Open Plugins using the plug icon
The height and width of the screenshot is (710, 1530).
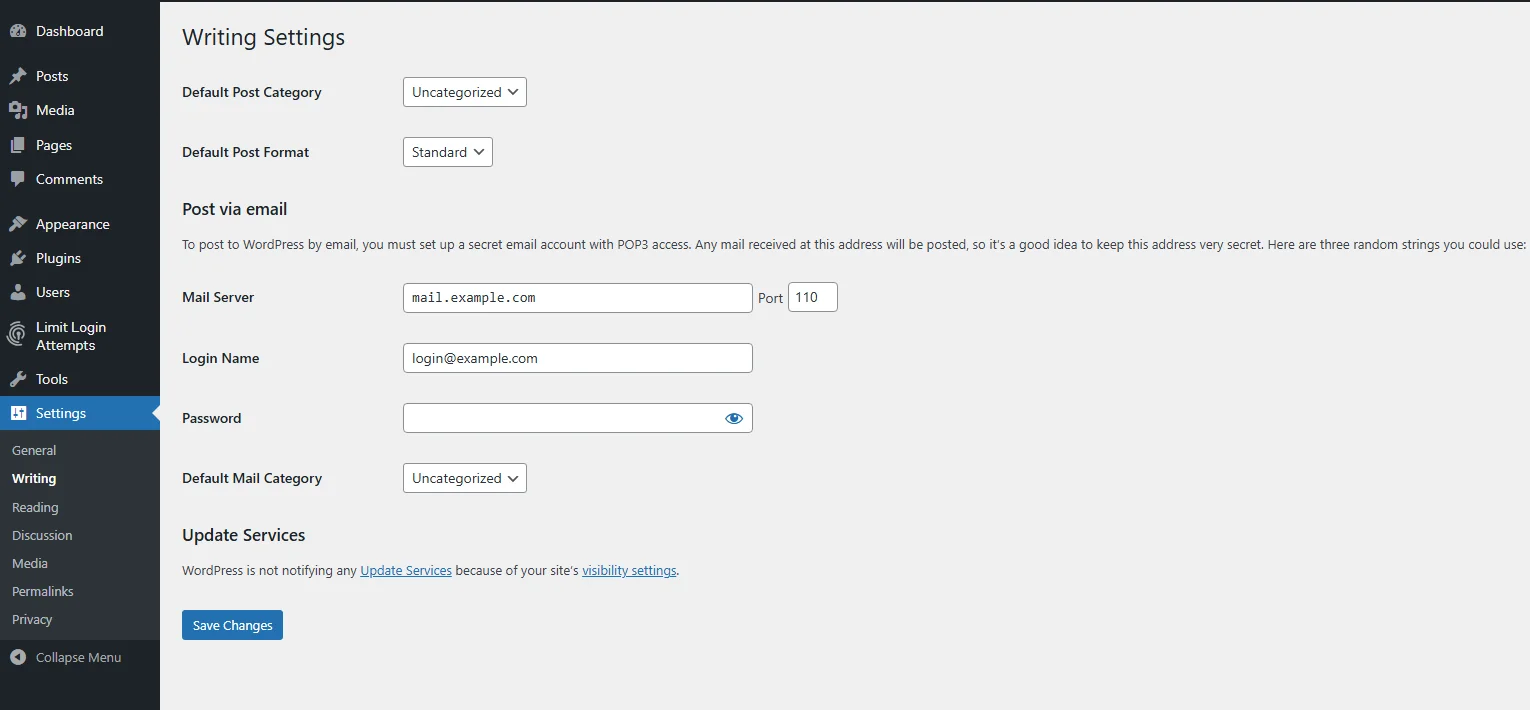tap(18, 258)
